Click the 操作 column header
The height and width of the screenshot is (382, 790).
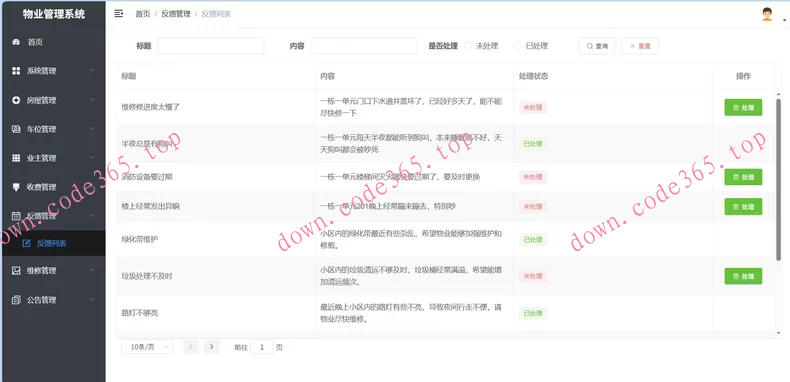coord(743,77)
